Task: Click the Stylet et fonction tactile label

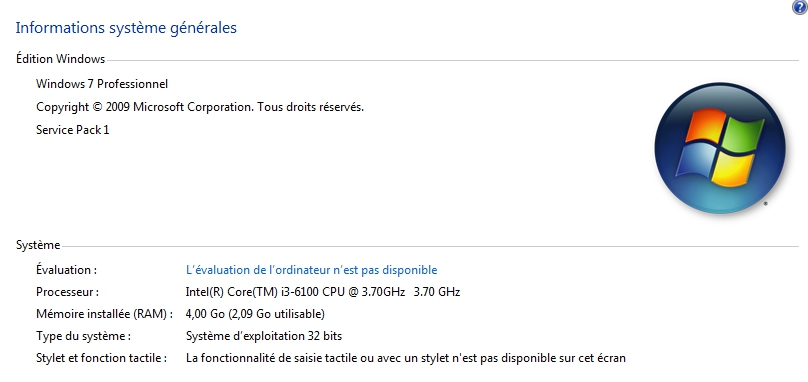Action: (x=102, y=358)
